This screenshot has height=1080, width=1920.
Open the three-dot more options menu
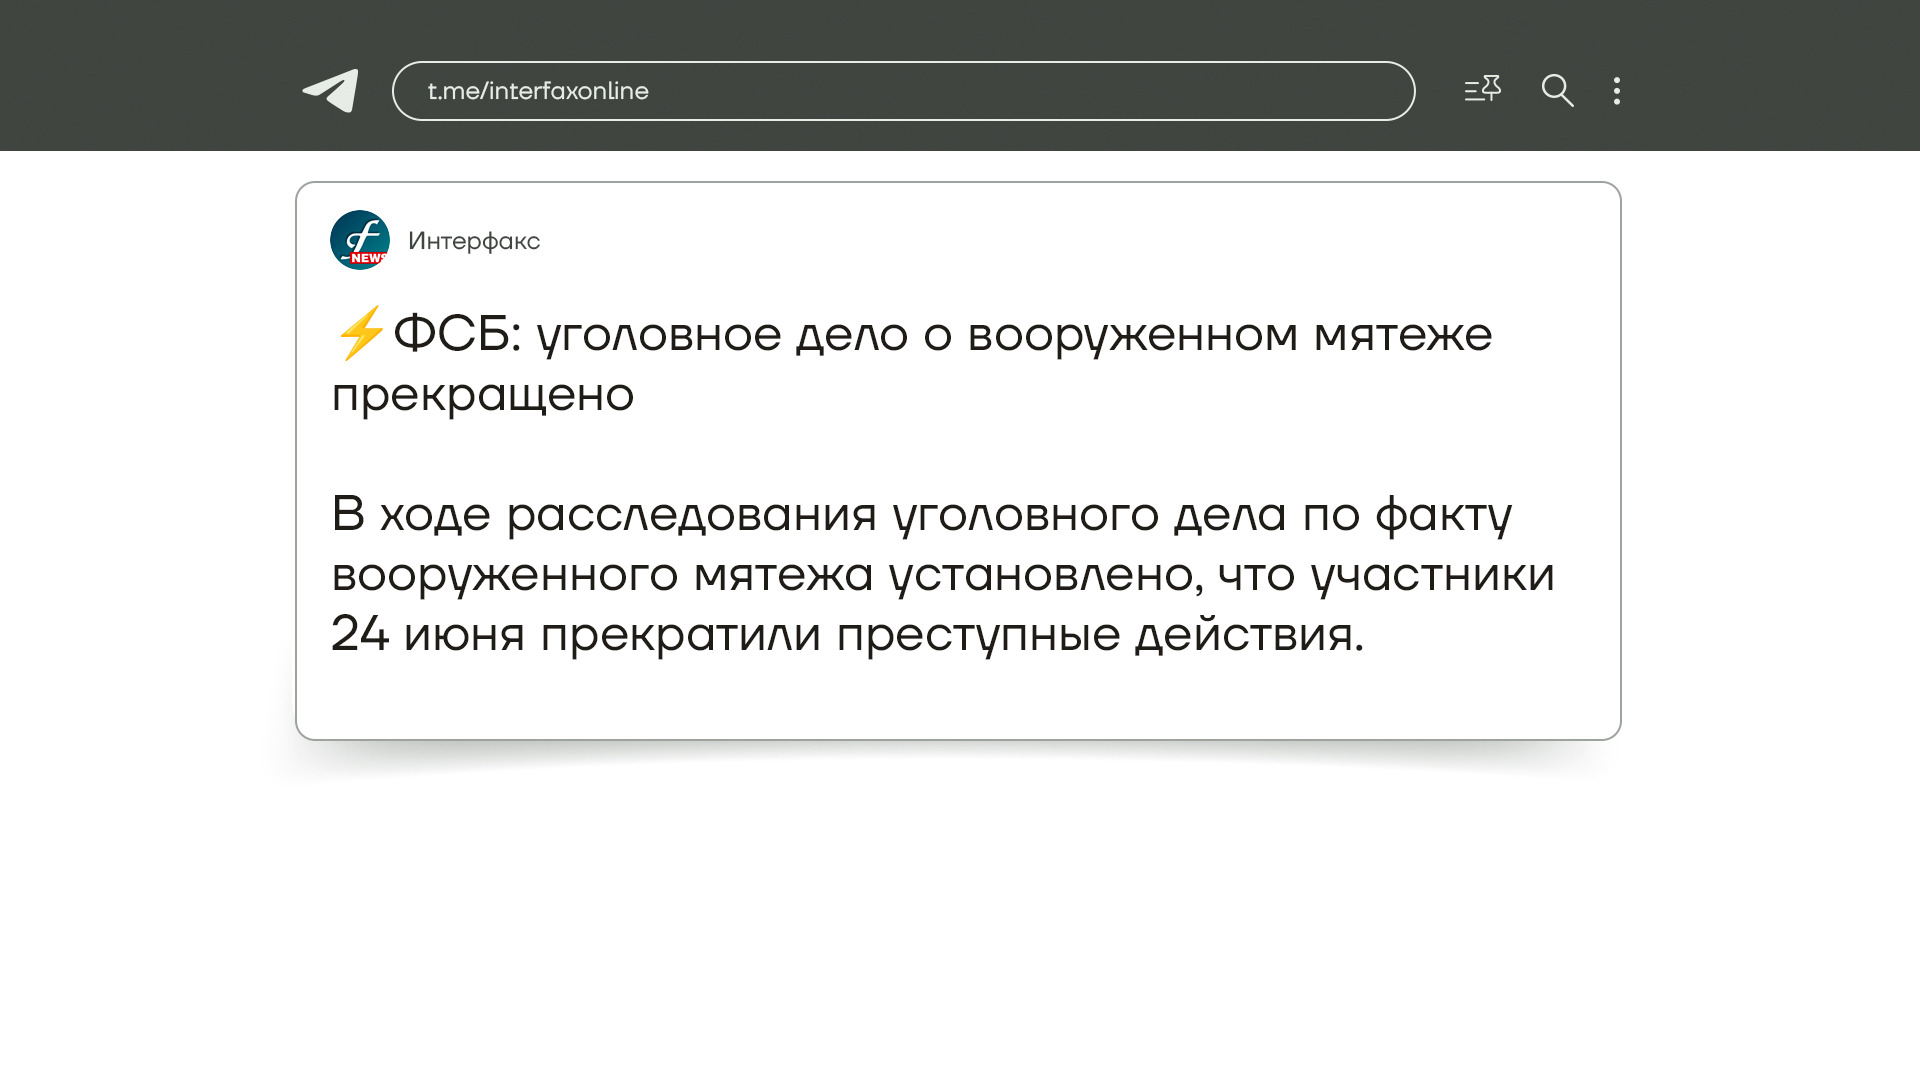[1617, 91]
